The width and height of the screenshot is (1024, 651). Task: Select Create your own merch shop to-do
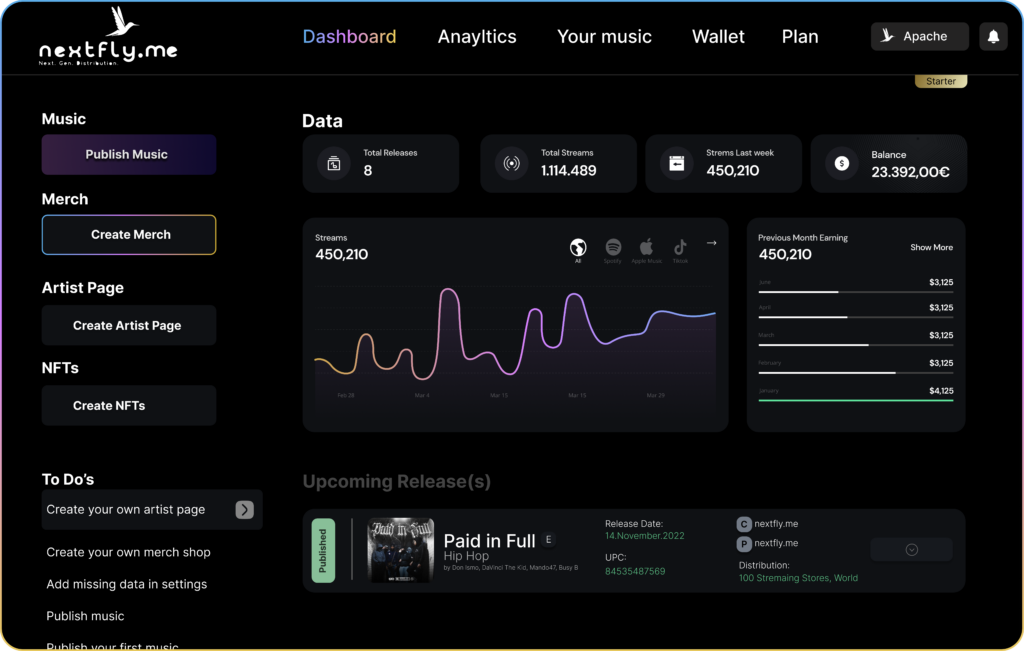[128, 552]
